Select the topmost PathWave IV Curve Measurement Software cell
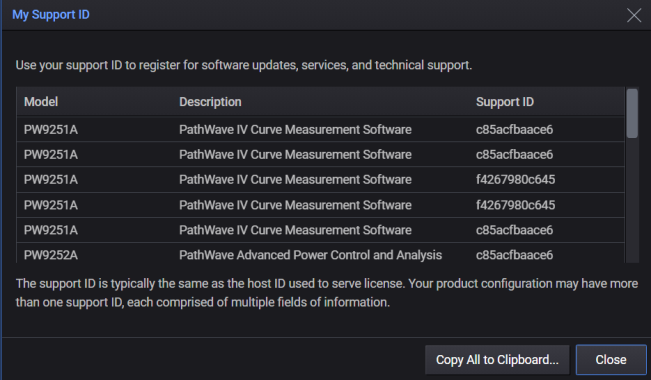Screen dimensions: 651x380 click(295, 130)
